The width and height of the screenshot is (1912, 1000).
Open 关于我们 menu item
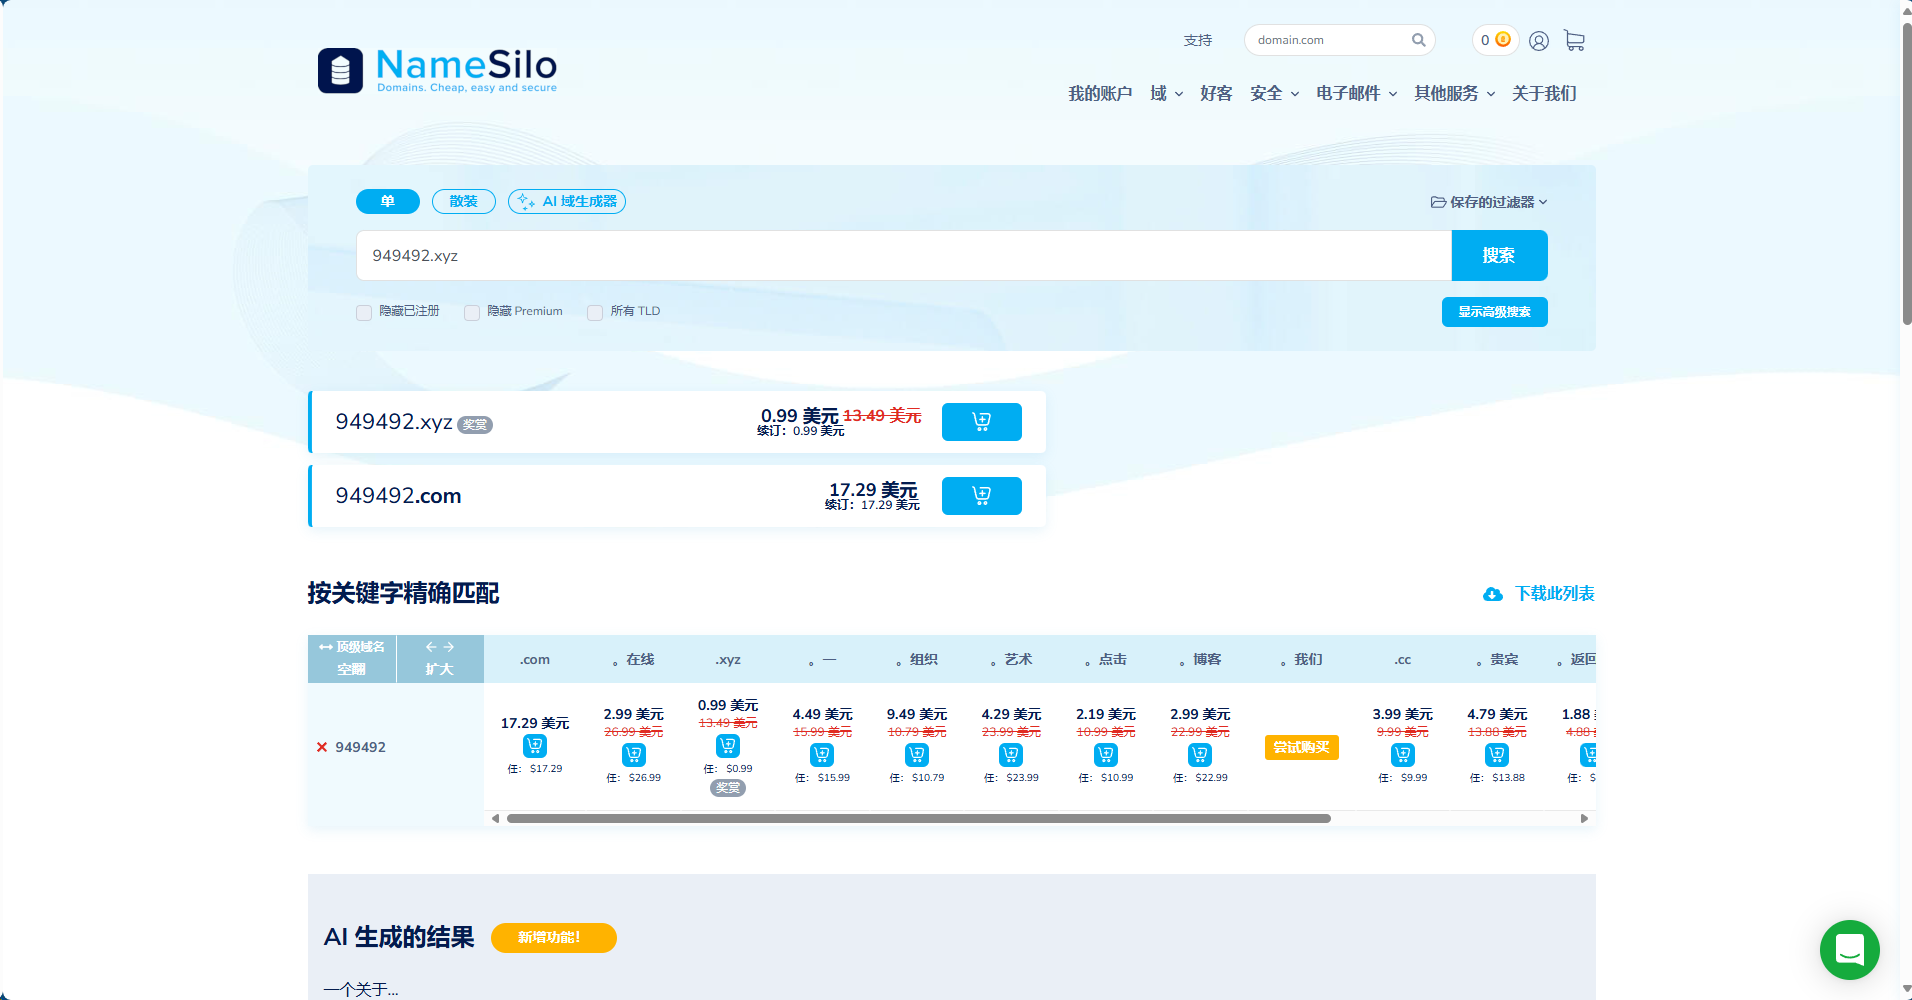point(1544,93)
